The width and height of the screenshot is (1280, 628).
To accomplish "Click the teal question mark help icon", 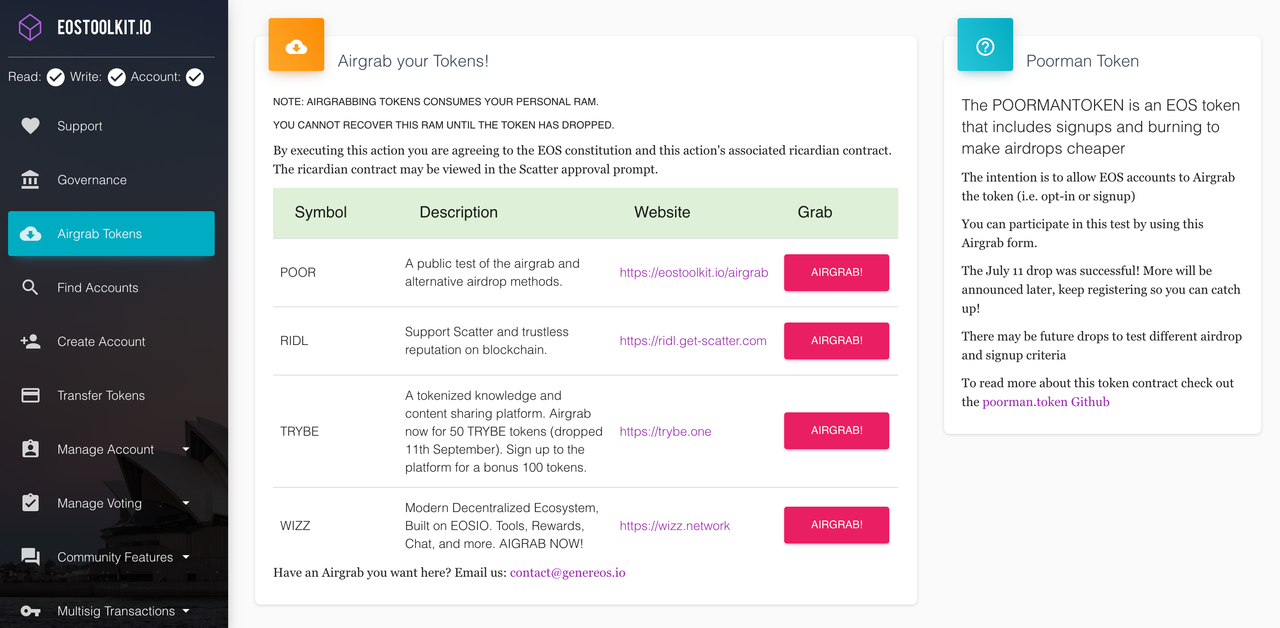I will tap(985, 46).
